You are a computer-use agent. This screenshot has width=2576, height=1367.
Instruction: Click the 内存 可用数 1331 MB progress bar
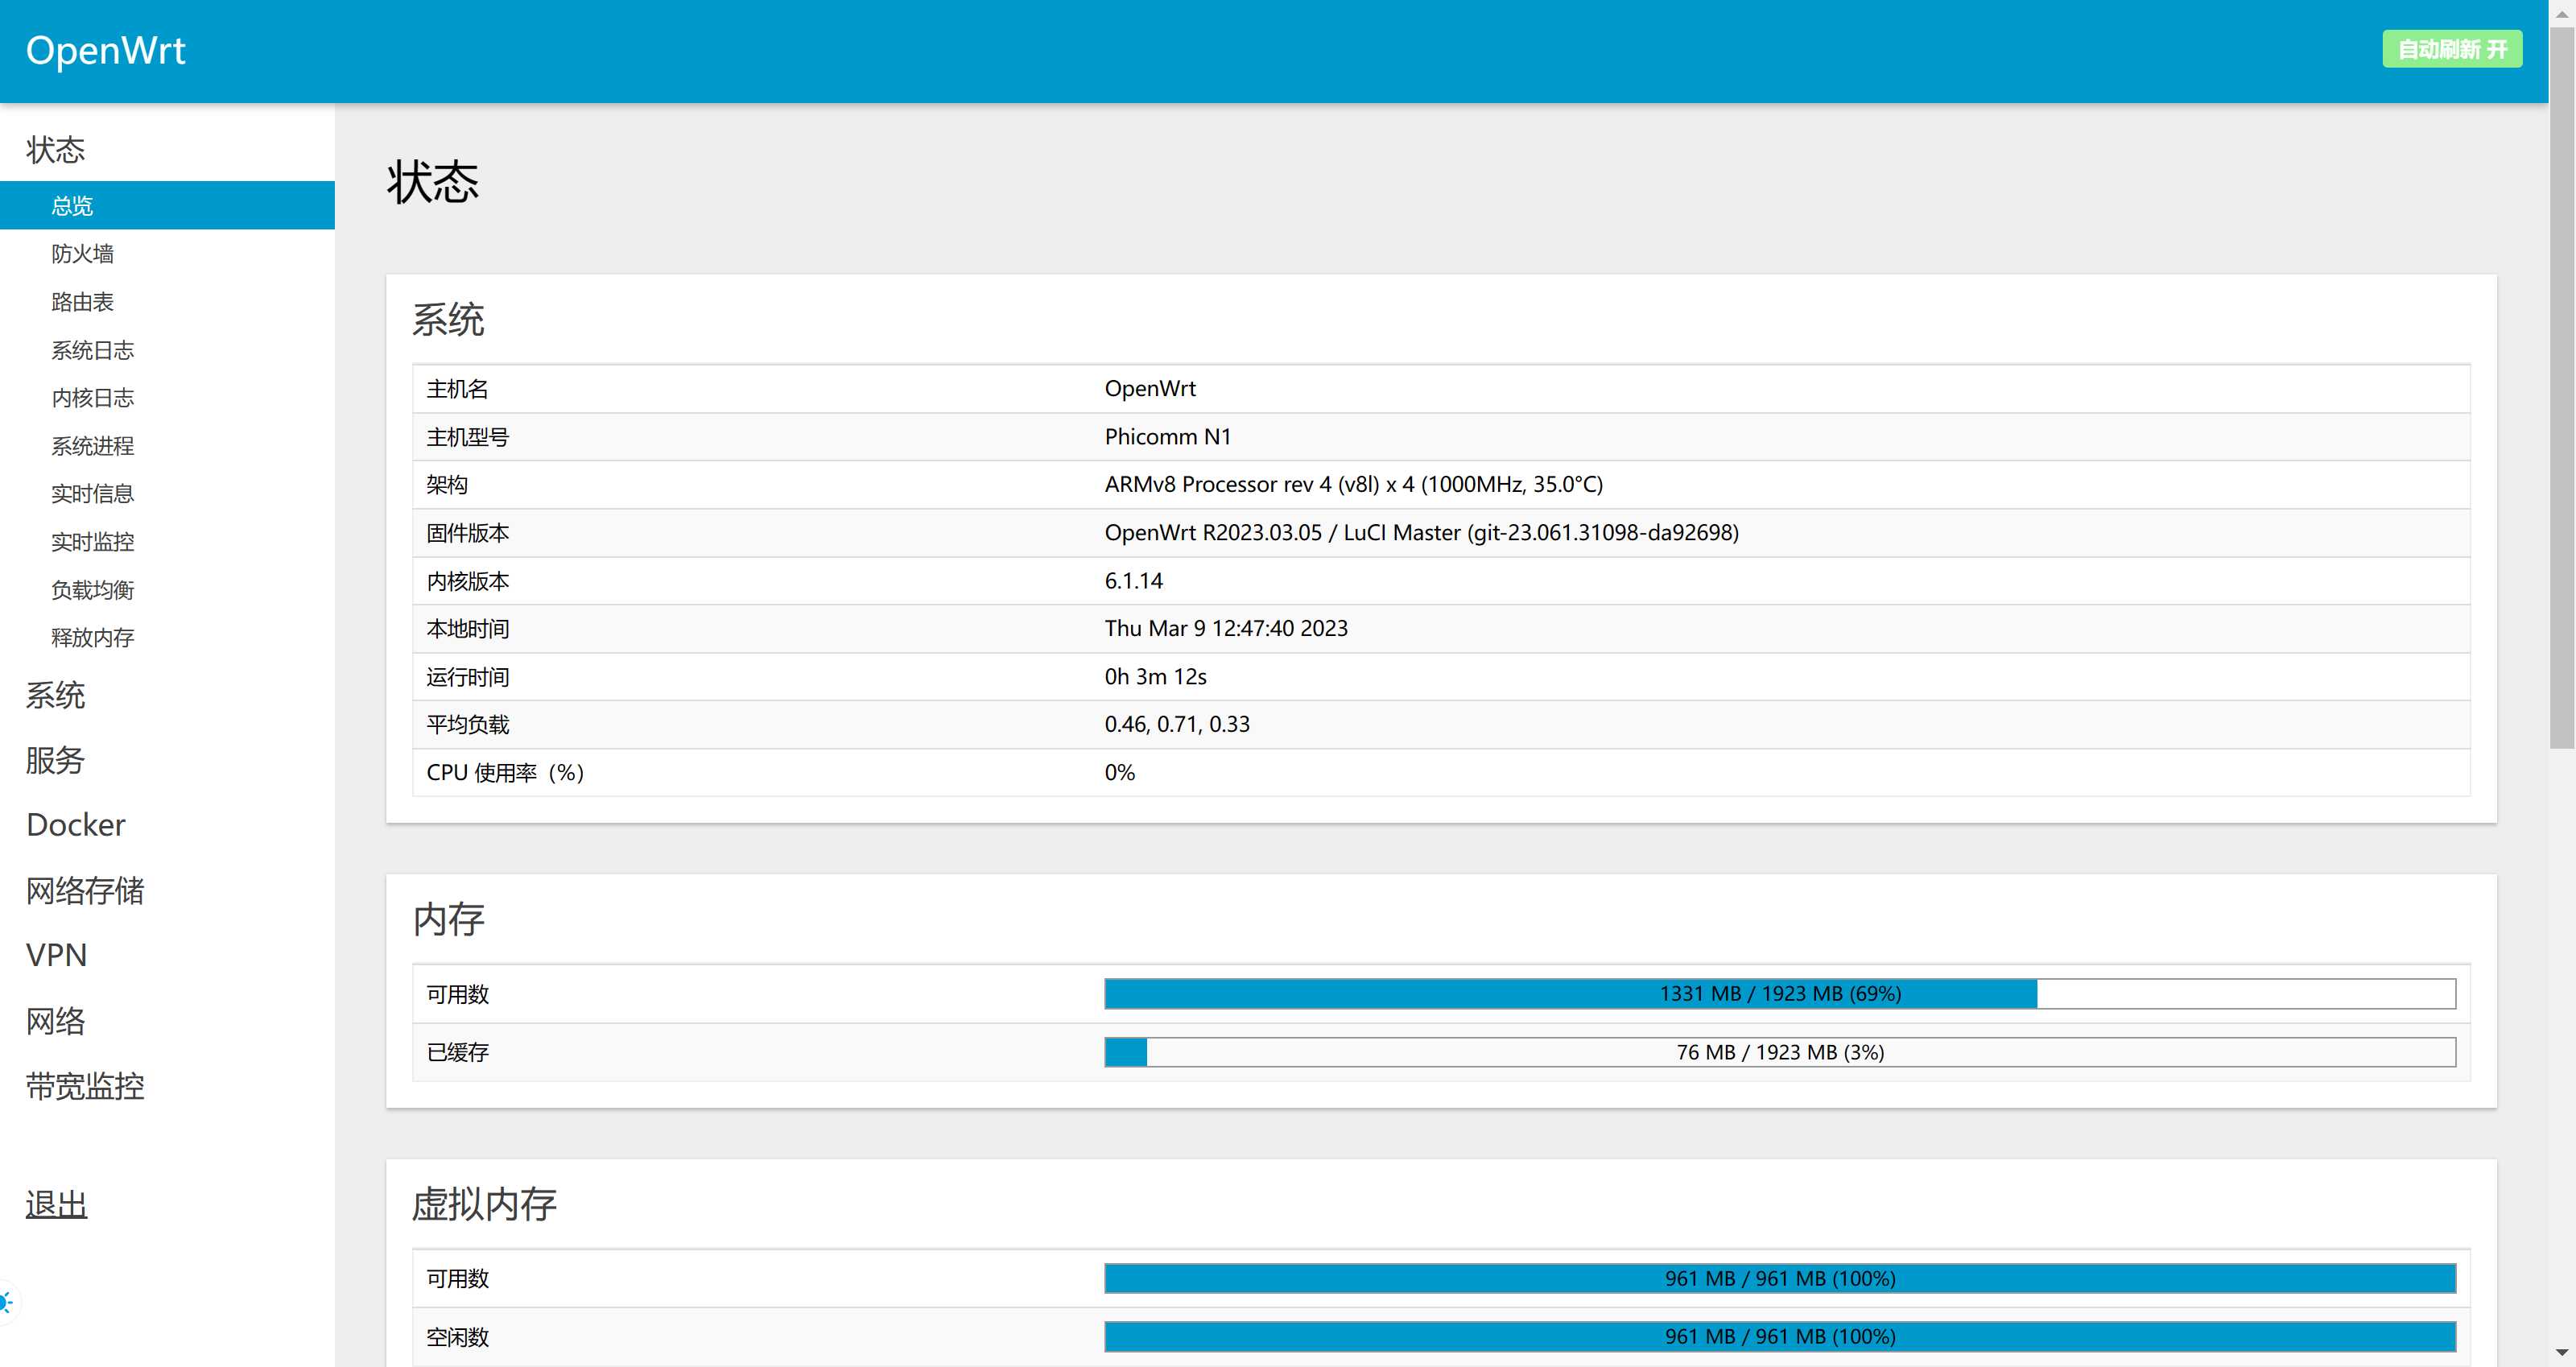[1779, 994]
